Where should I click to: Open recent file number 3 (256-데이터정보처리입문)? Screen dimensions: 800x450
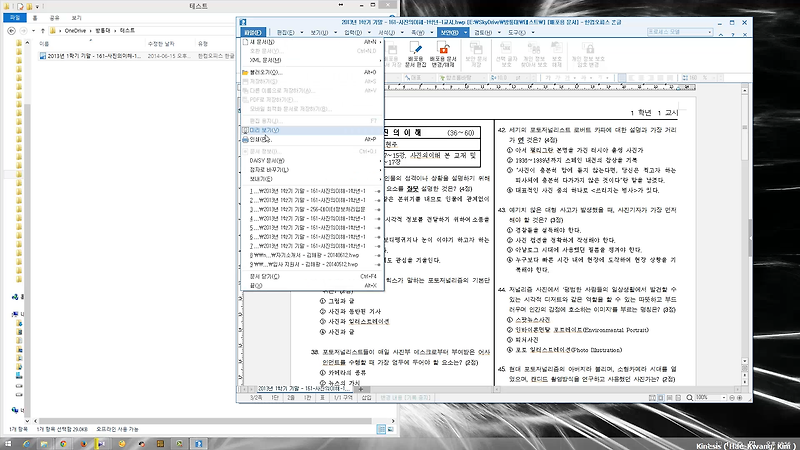point(312,209)
